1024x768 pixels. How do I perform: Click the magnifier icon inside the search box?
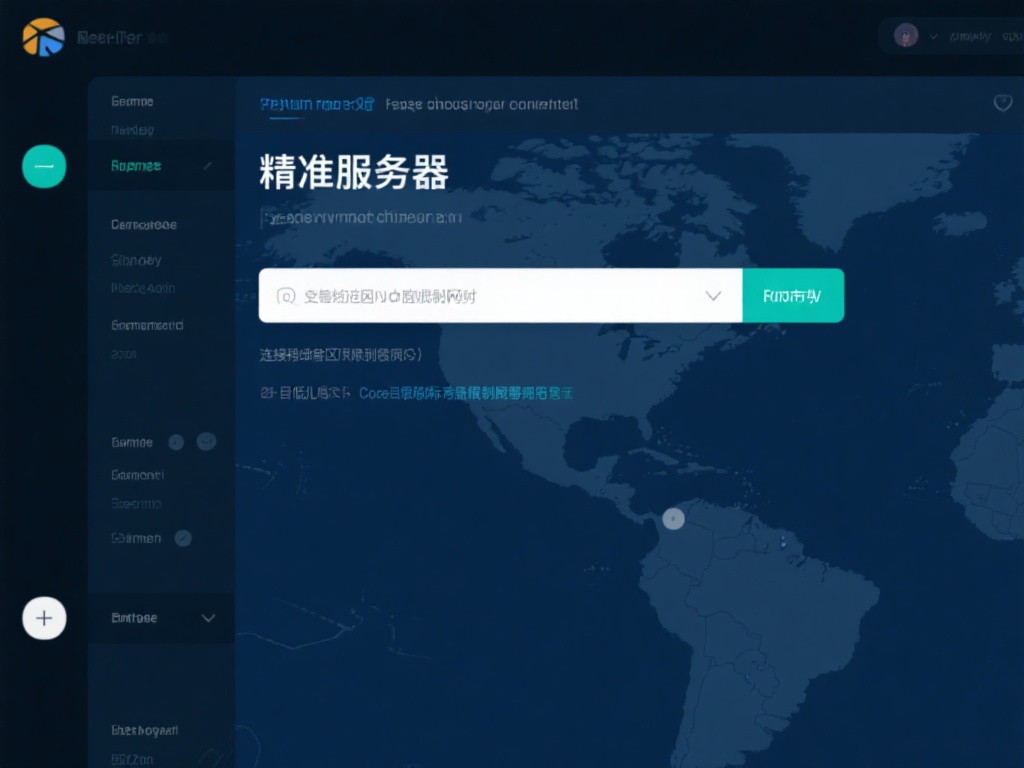click(285, 295)
